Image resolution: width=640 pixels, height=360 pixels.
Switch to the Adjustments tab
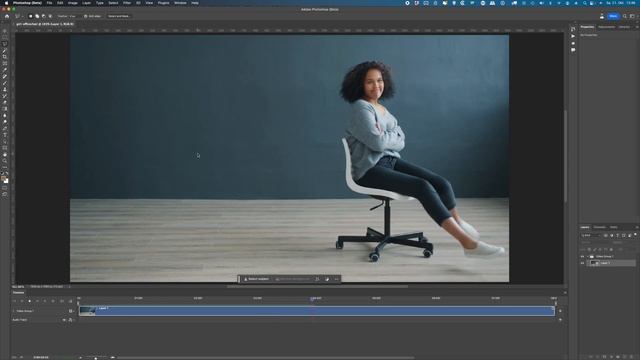point(606,27)
